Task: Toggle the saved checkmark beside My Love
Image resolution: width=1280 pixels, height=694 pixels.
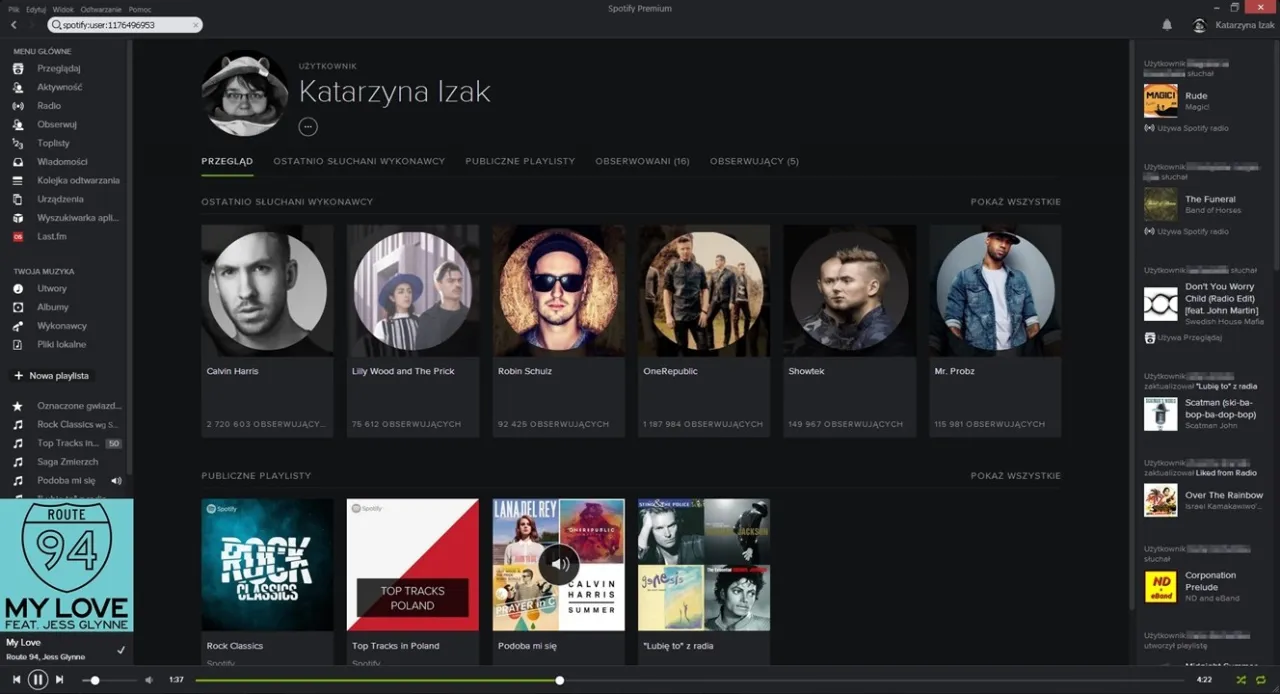Action: 121,650
